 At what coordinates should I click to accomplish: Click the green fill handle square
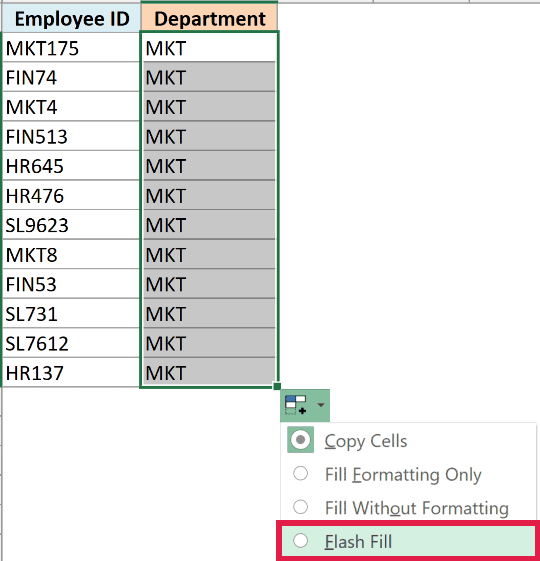pyautogui.click(x=277, y=386)
